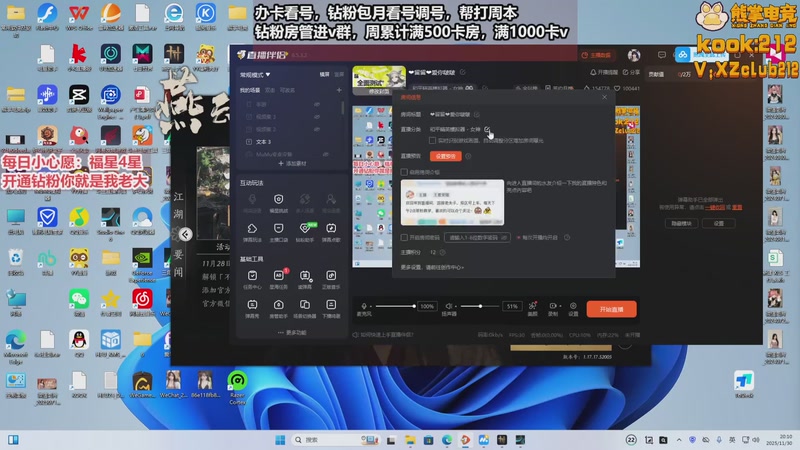Enable the room introduction checkbox
Screen dimensions: 800x450
404,172
